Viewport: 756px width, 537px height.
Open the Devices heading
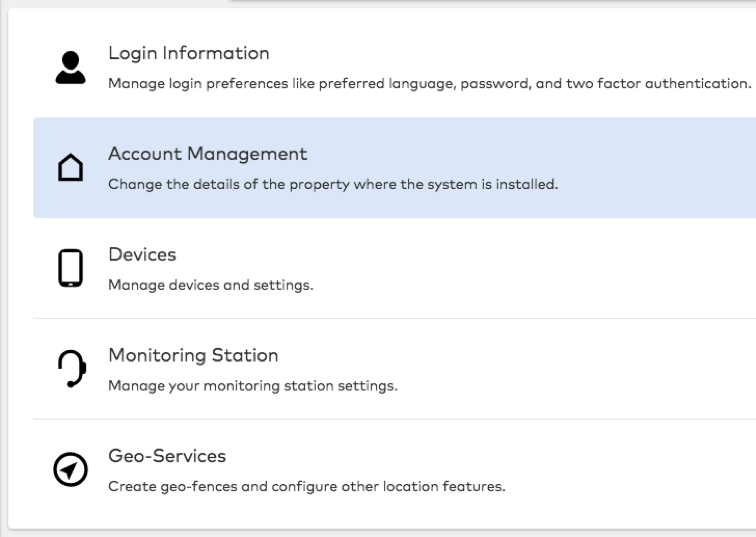point(142,255)
